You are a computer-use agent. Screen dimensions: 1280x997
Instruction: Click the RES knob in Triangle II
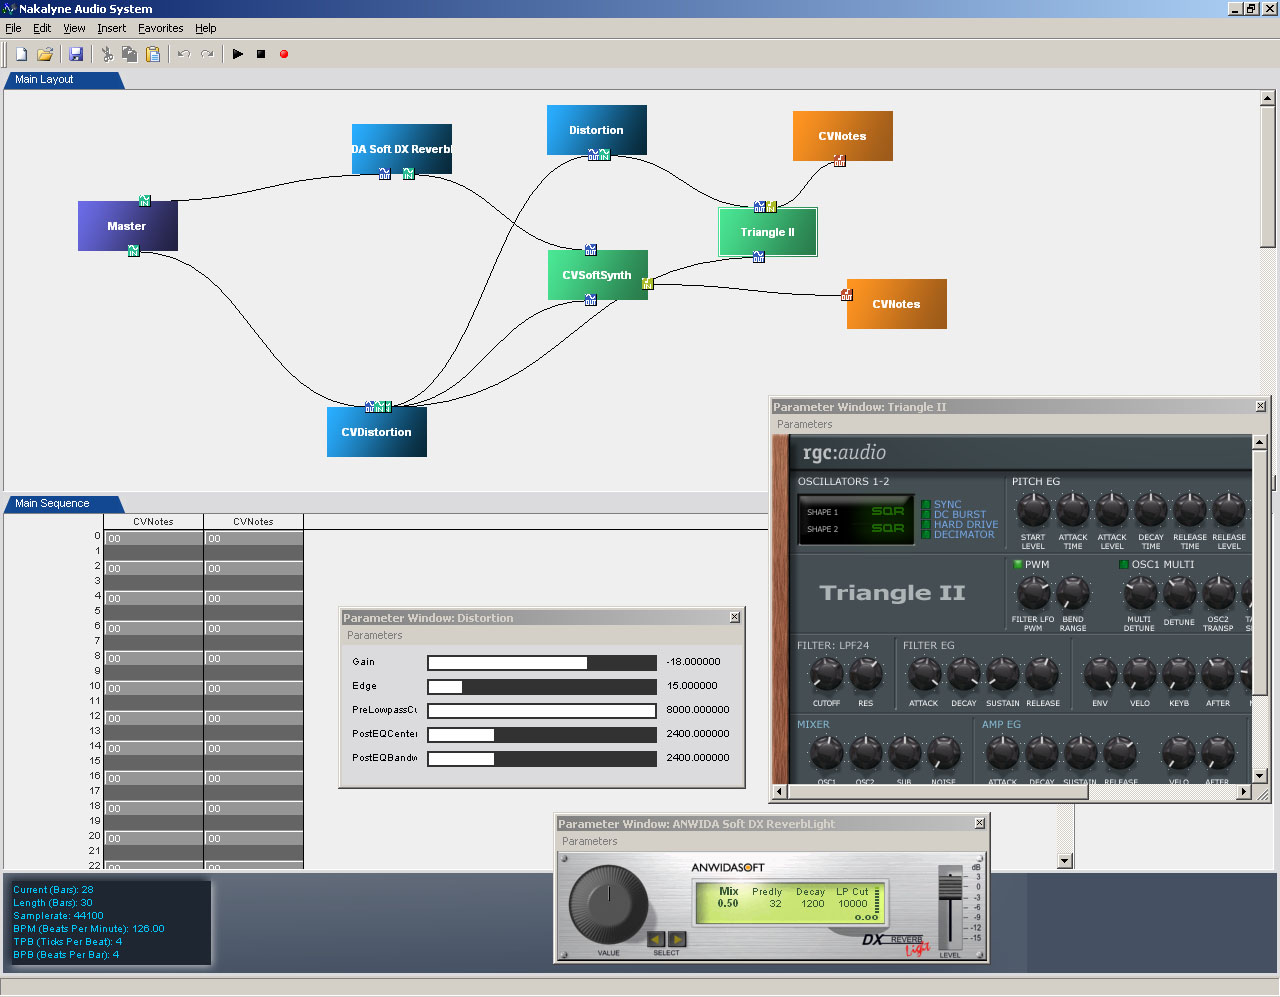[x=866, y=675]
